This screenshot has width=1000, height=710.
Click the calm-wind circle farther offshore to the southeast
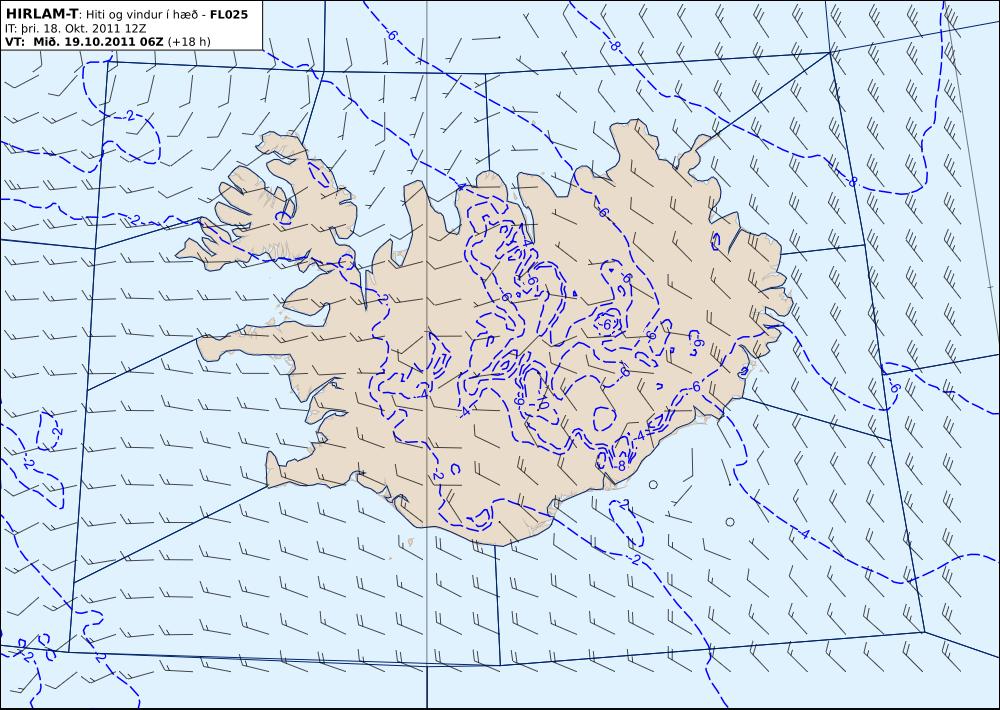click(x=730, y=522)
